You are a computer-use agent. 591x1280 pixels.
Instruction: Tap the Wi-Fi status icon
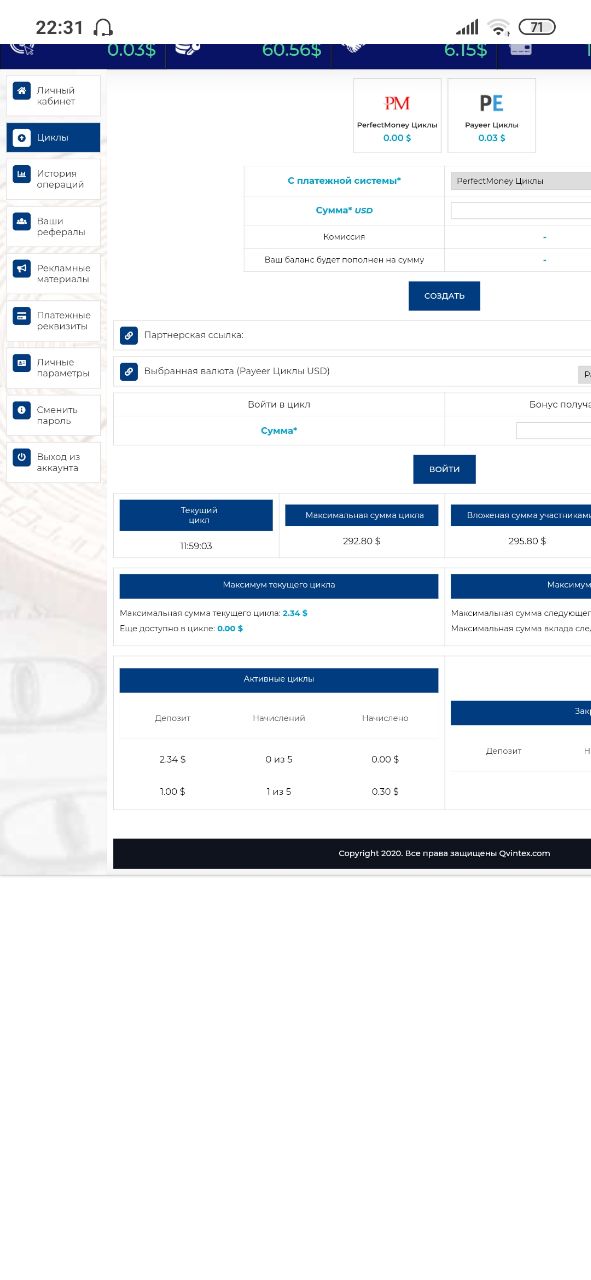coord(500,27)
